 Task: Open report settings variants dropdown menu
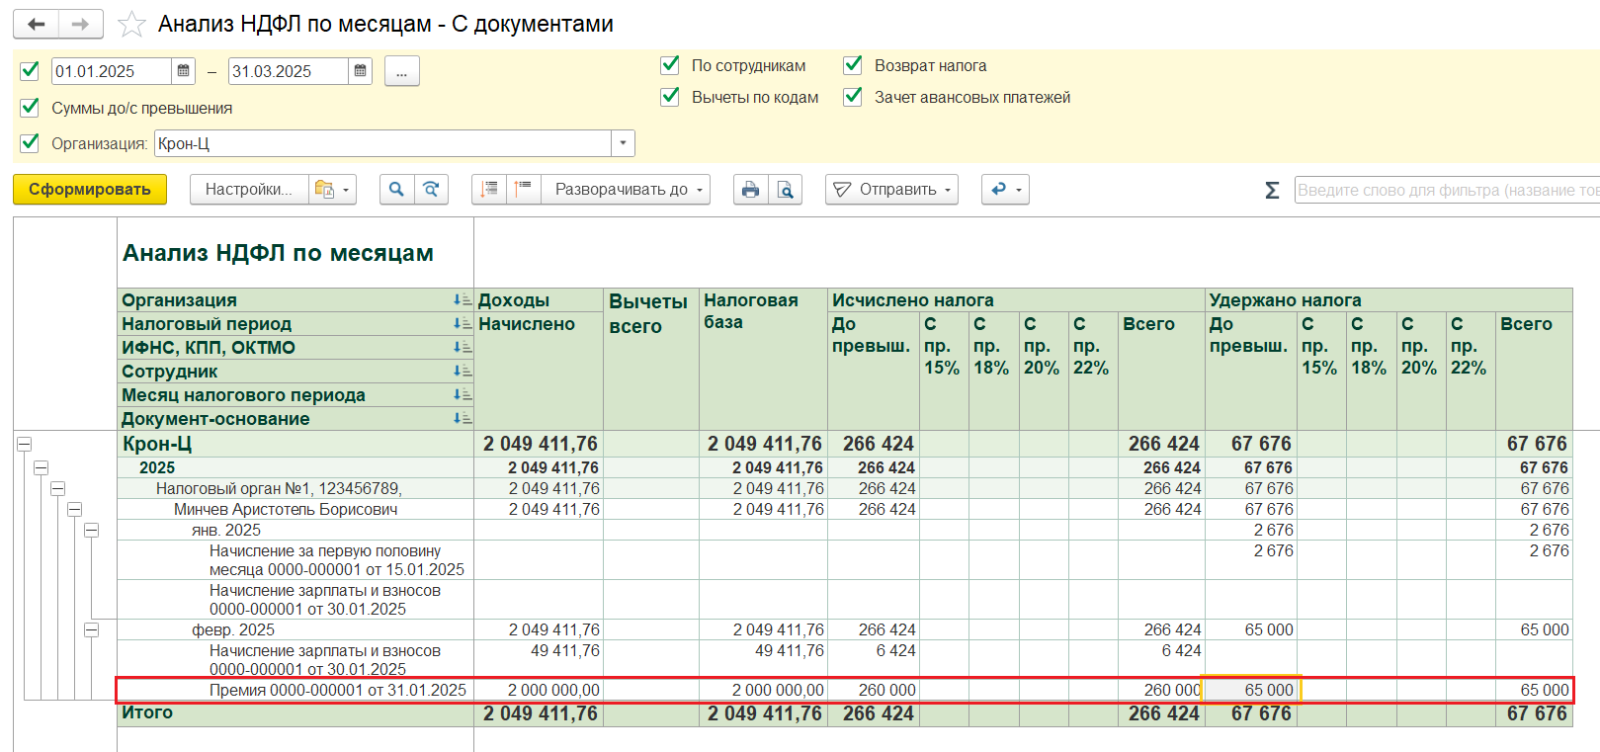coord(333,189)
